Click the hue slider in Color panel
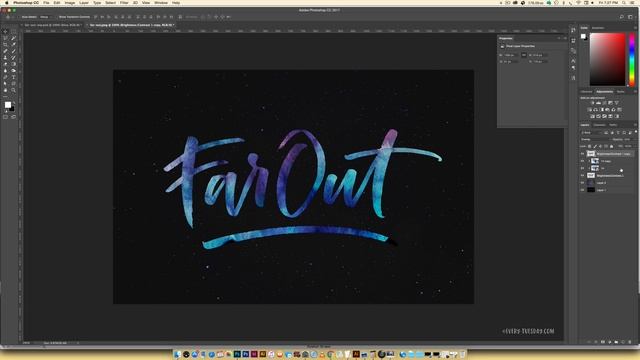640x360 pixels. pos(632,59)
